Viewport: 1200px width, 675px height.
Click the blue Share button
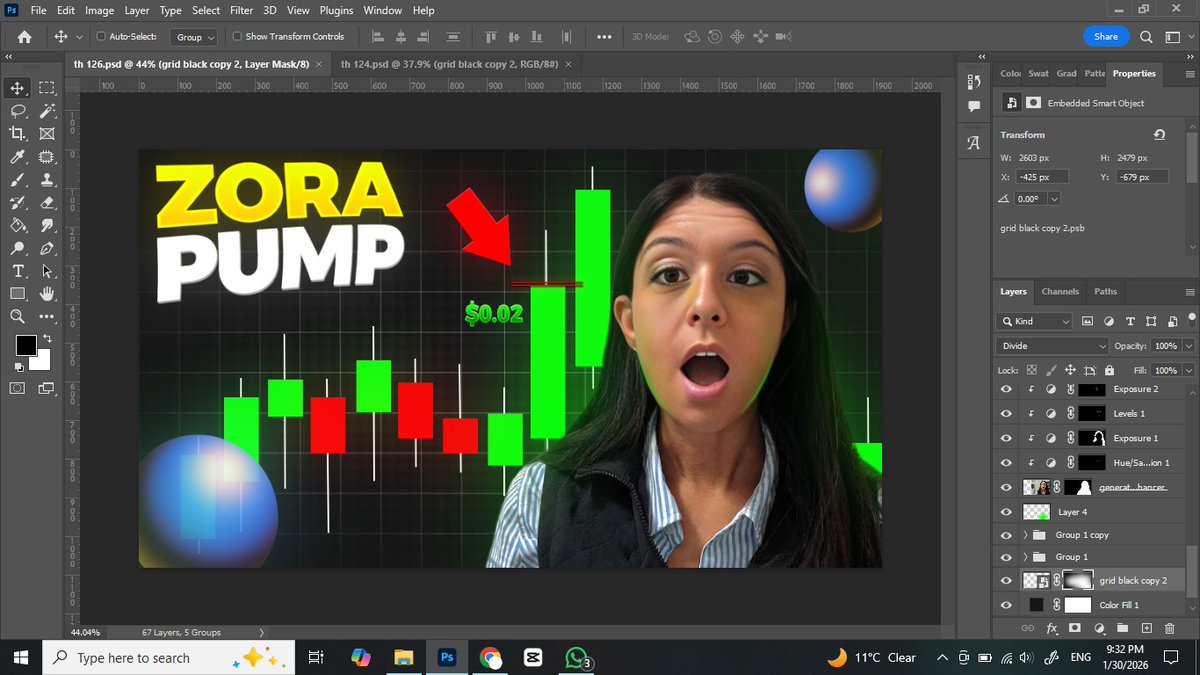coord(1105,36)
